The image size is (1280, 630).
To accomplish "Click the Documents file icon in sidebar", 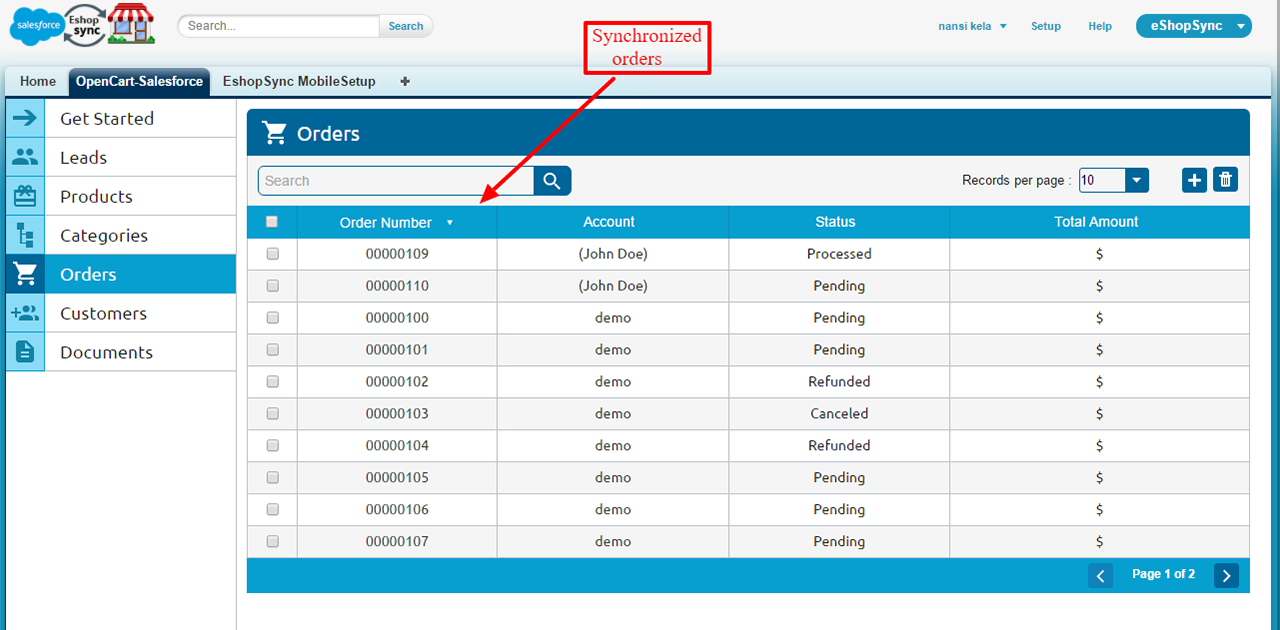I will (25, 352).
